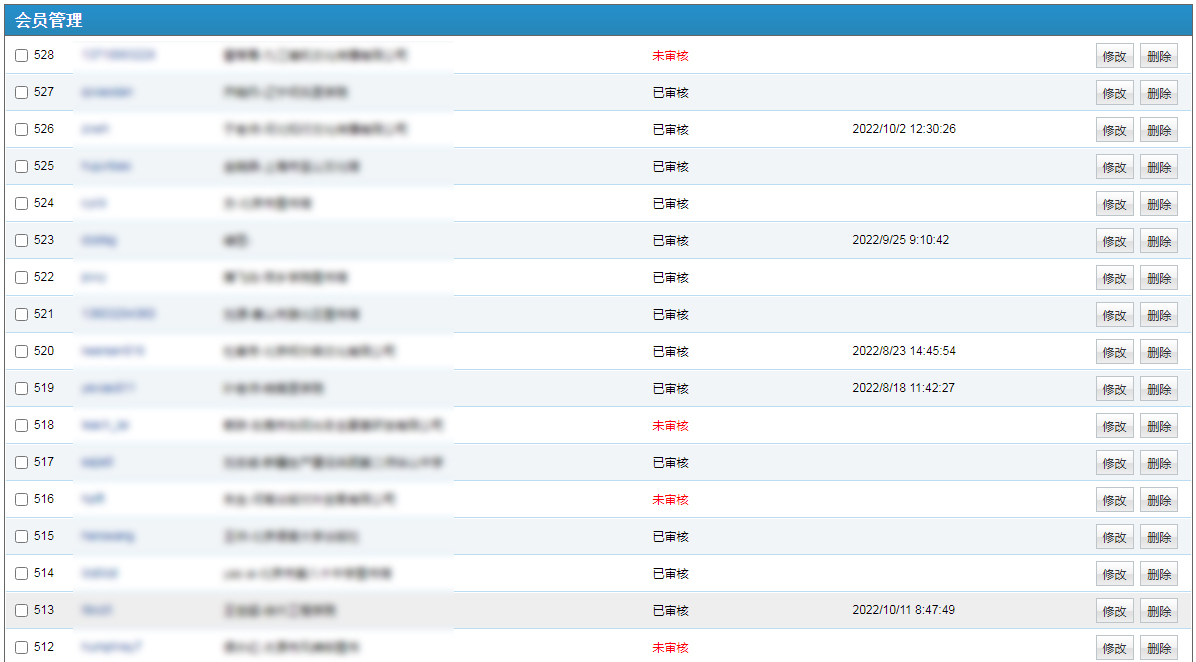The width and height of the screenshot is (1196, 662).
Task: Tick the checkbox for member 520
Action: pyautogui.click(x=22, y=352)
